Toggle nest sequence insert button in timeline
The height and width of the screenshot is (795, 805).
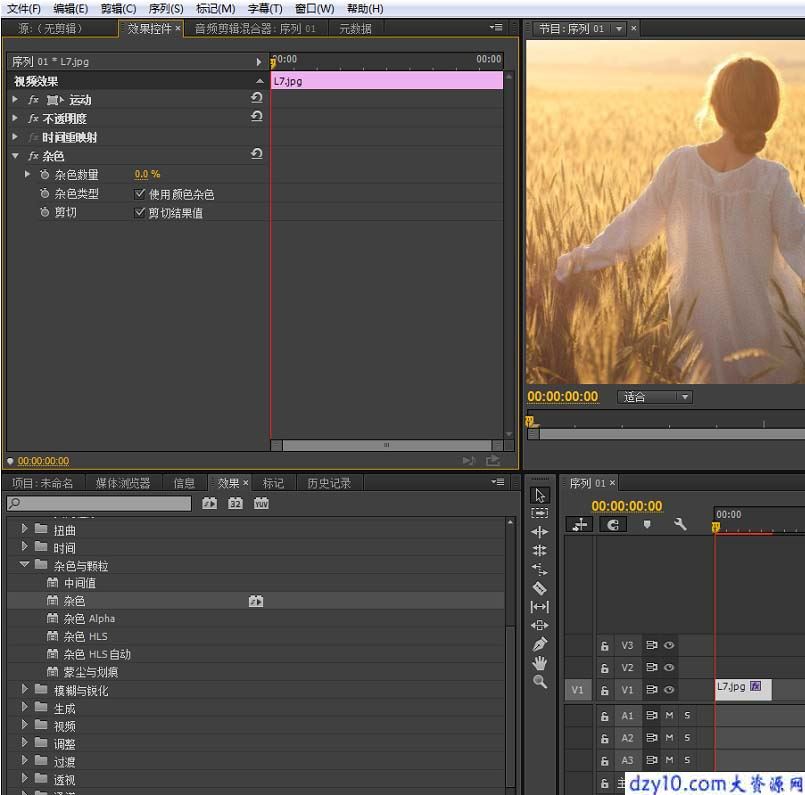point(580,525)
